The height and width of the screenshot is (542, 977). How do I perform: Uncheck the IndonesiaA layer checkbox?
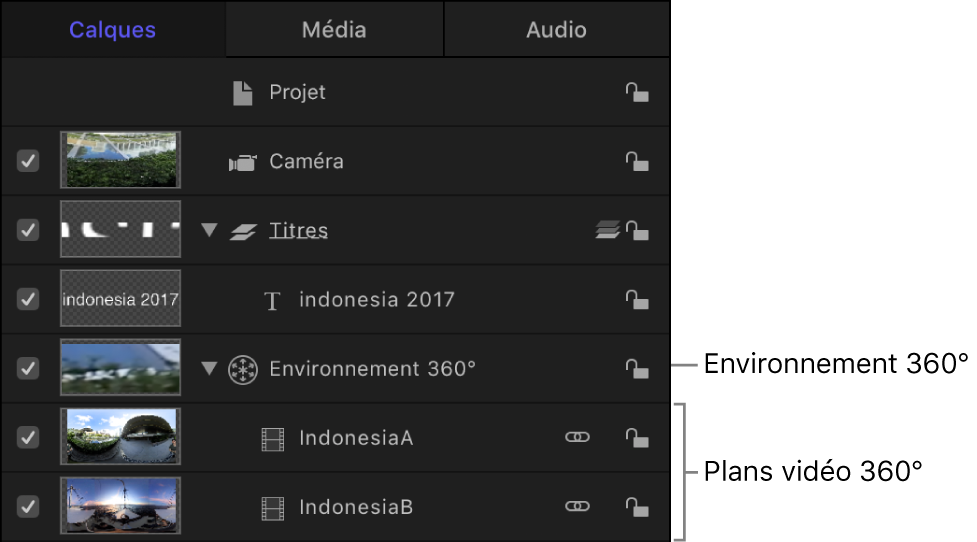pos(28,438)
